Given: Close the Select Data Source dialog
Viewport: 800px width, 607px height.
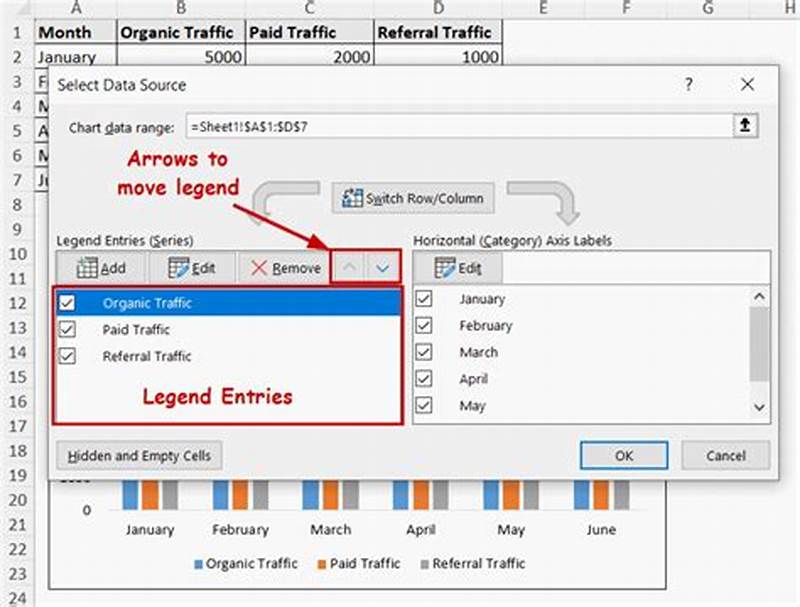Looking at the screenshot, I should click(747, 85).
